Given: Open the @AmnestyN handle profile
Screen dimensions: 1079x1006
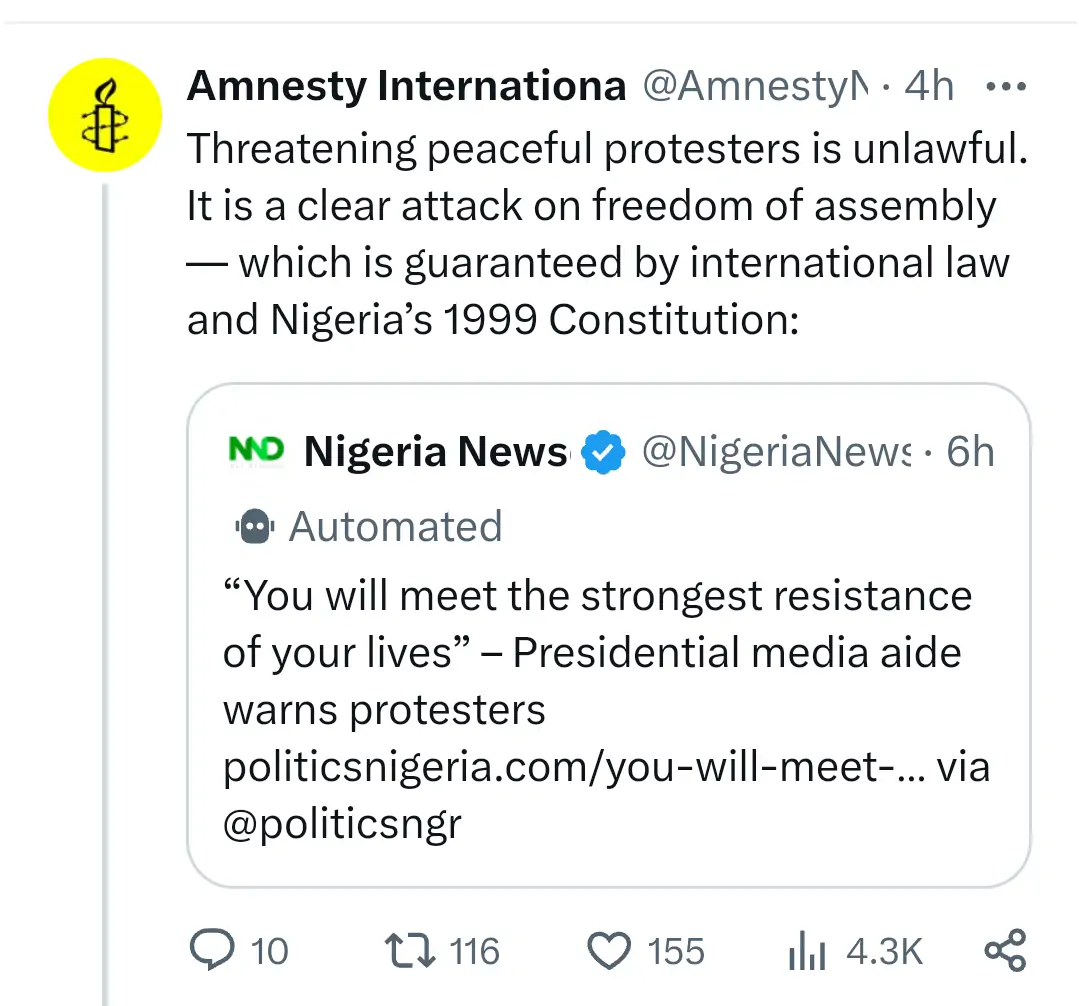Looking at the screenshot, I should (x=755, y=88).
